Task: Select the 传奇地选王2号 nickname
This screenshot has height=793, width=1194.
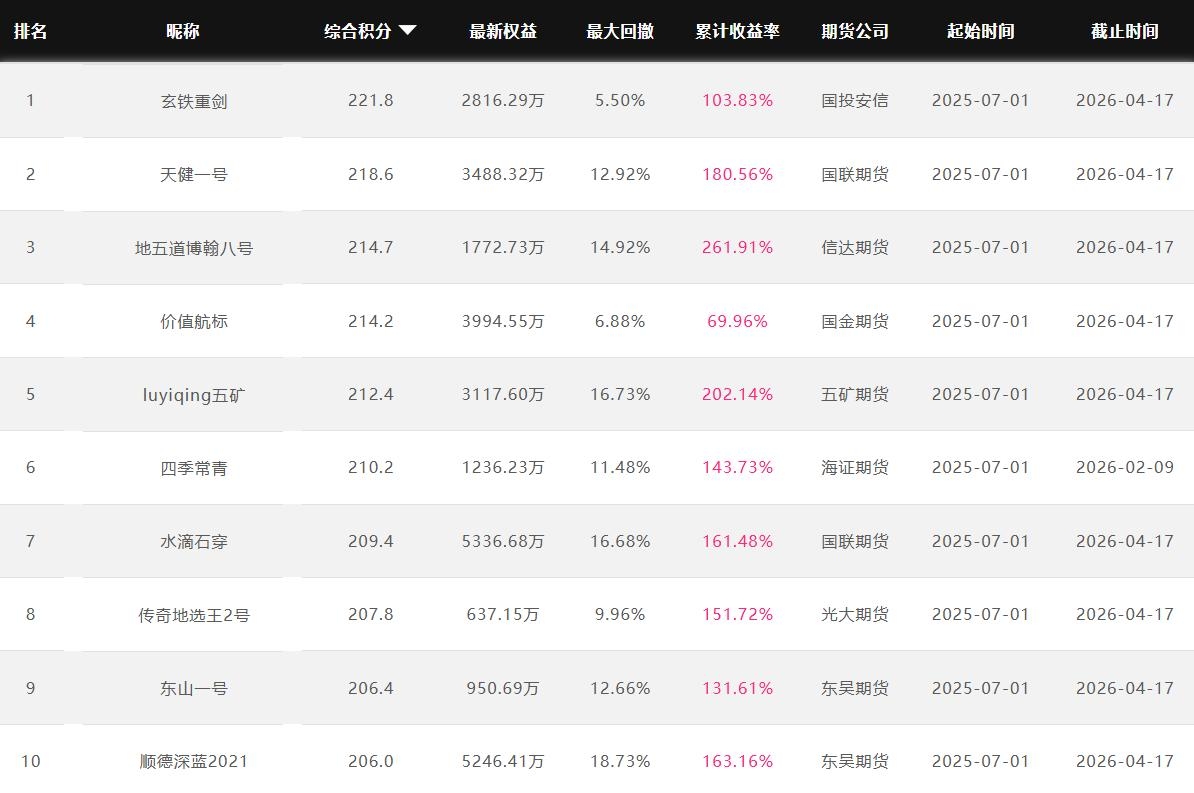Action: 194,615
